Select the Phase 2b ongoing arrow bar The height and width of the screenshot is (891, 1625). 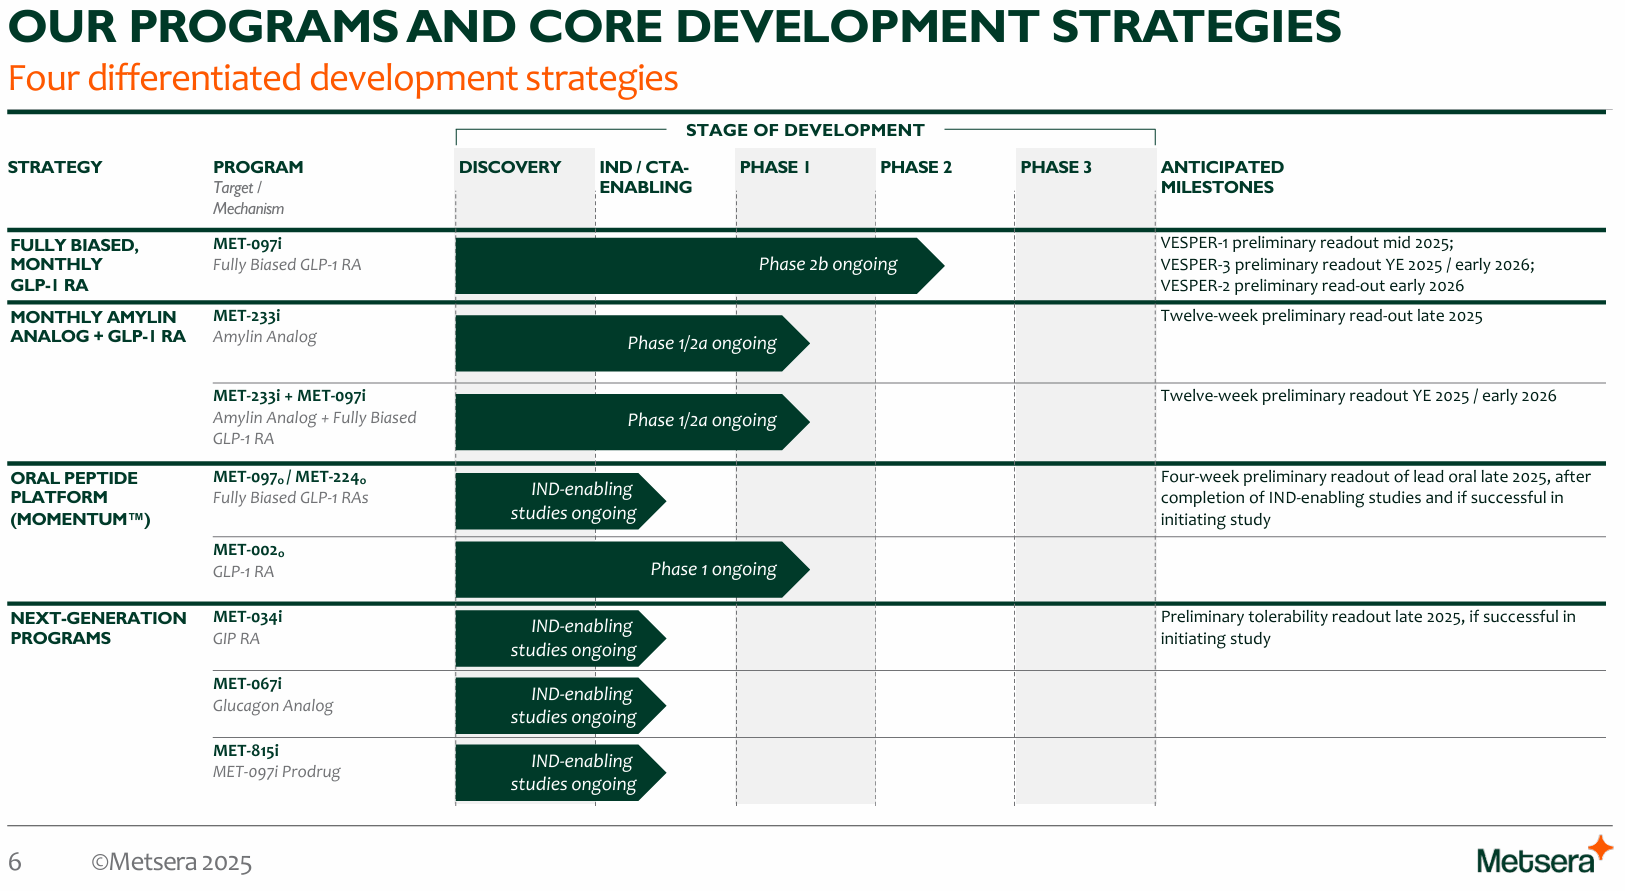pyautogui.click(x=700, y=265)
